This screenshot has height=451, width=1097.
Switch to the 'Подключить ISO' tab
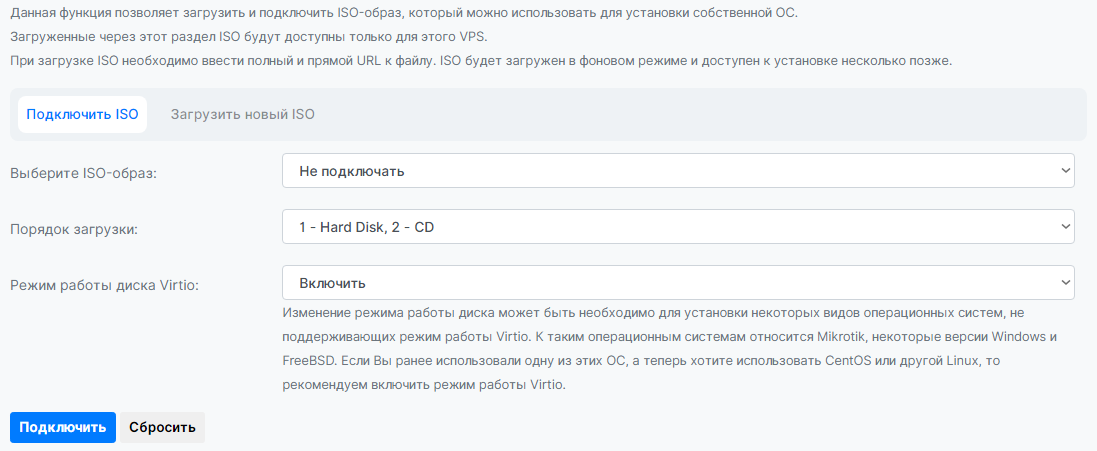point(82,114)
